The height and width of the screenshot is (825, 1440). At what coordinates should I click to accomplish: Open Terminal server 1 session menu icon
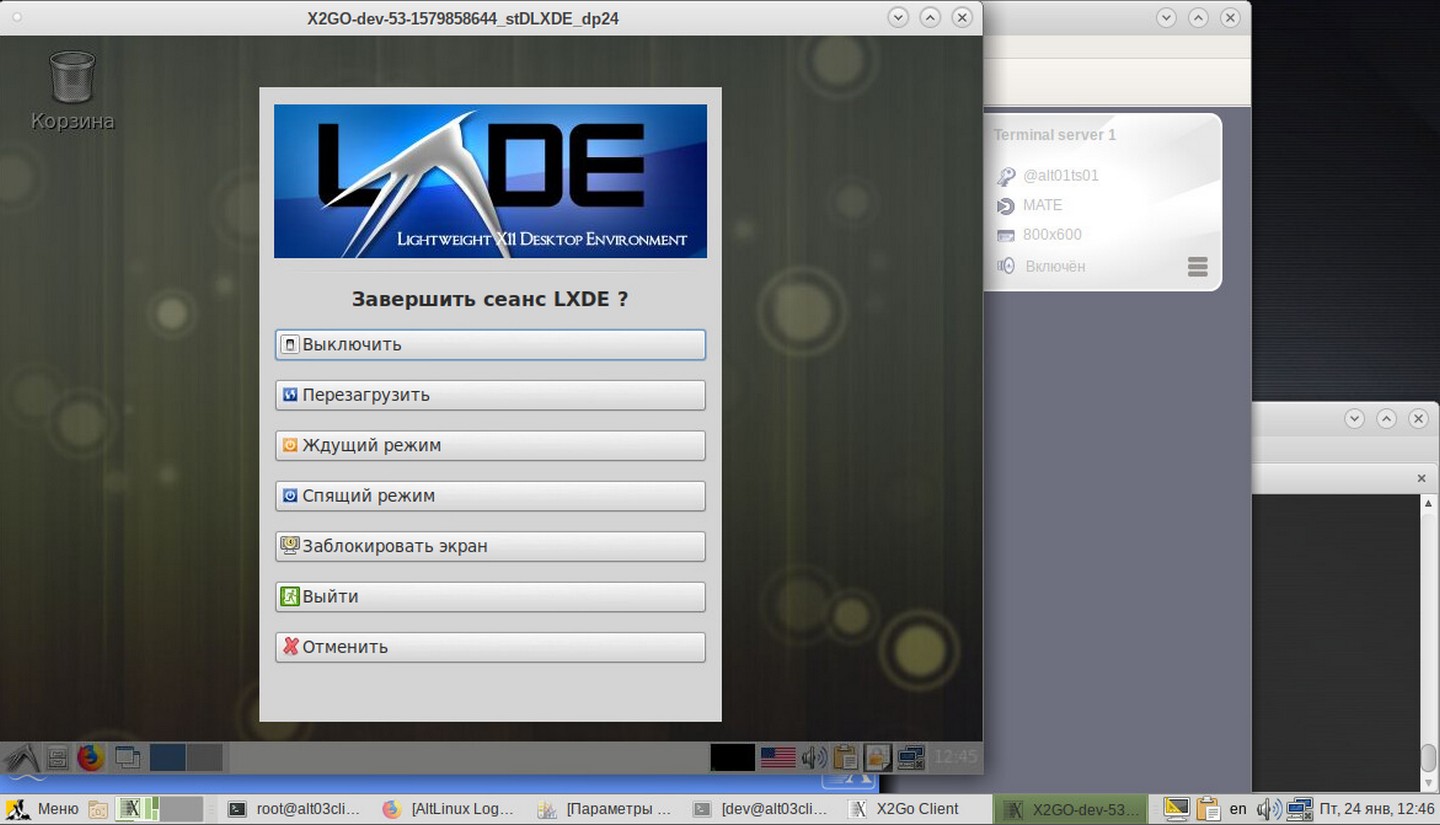pyautogui.click(x=1197, y=267)
